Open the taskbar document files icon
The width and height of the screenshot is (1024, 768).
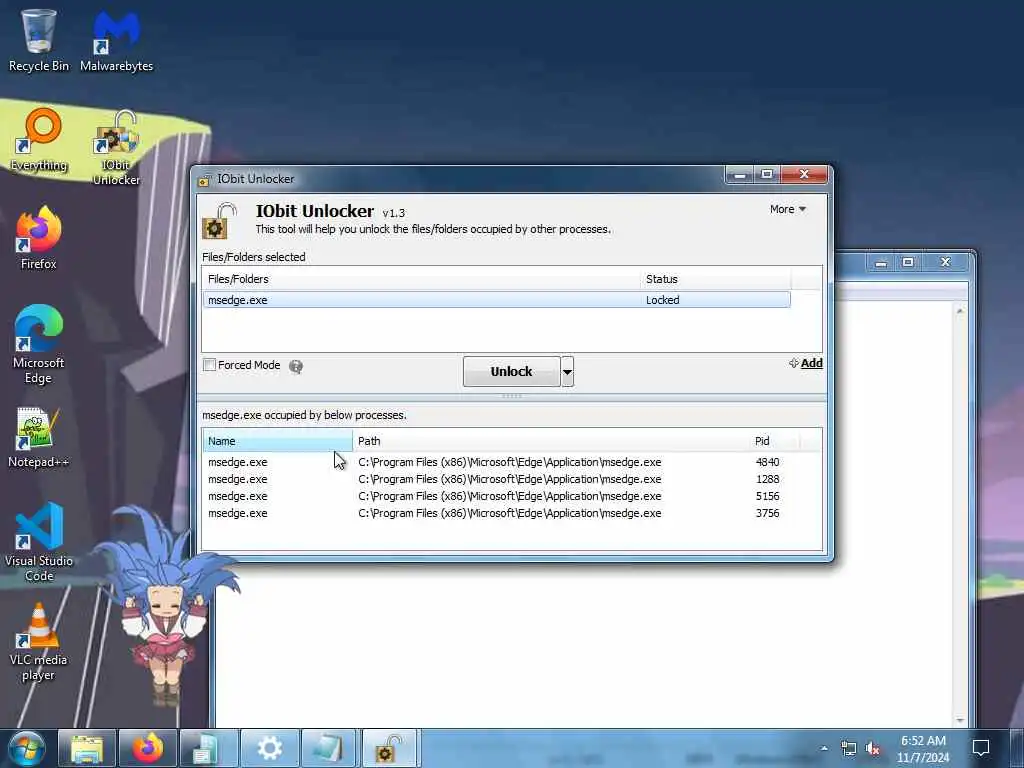click(x=208, y=748)
